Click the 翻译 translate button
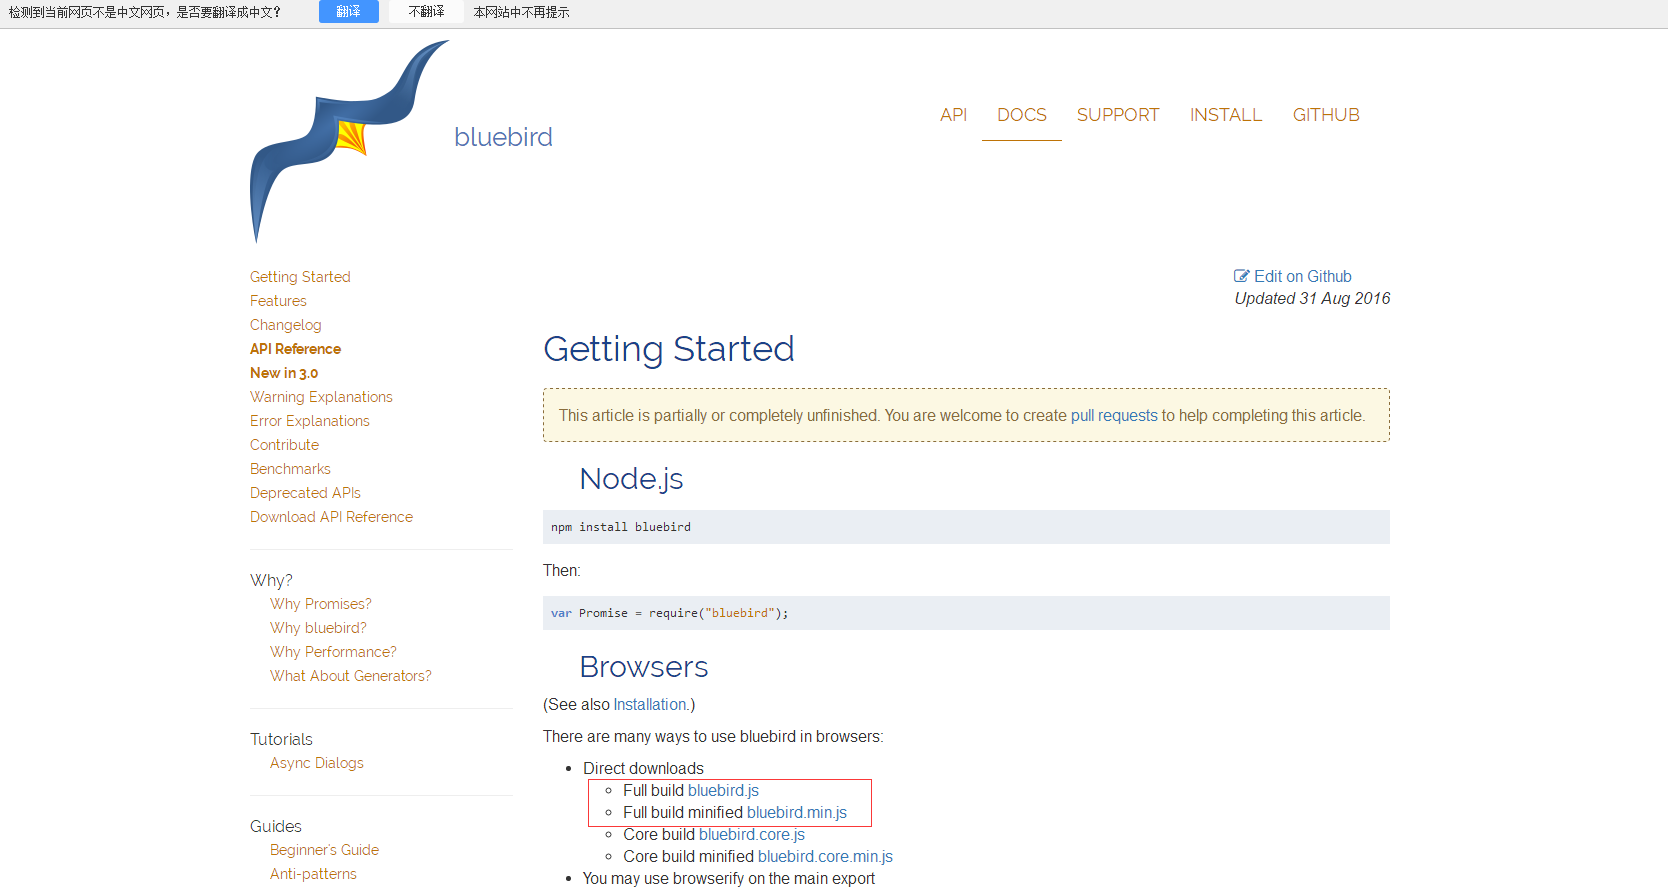Image resolution: width=1668 pixels, height=887 pixels. [x=348, y=12]
